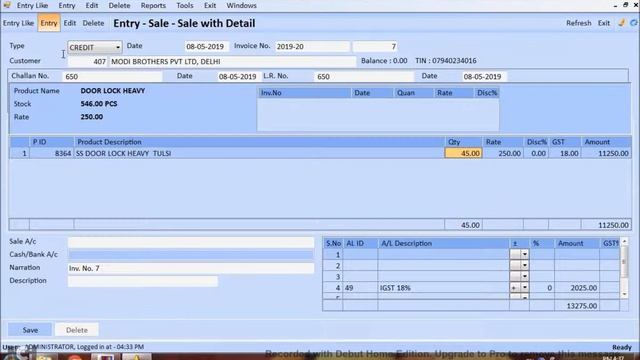640x360 pixels.
Task: Open the Edit menu in the menu bar
Action: coord(92,6)
